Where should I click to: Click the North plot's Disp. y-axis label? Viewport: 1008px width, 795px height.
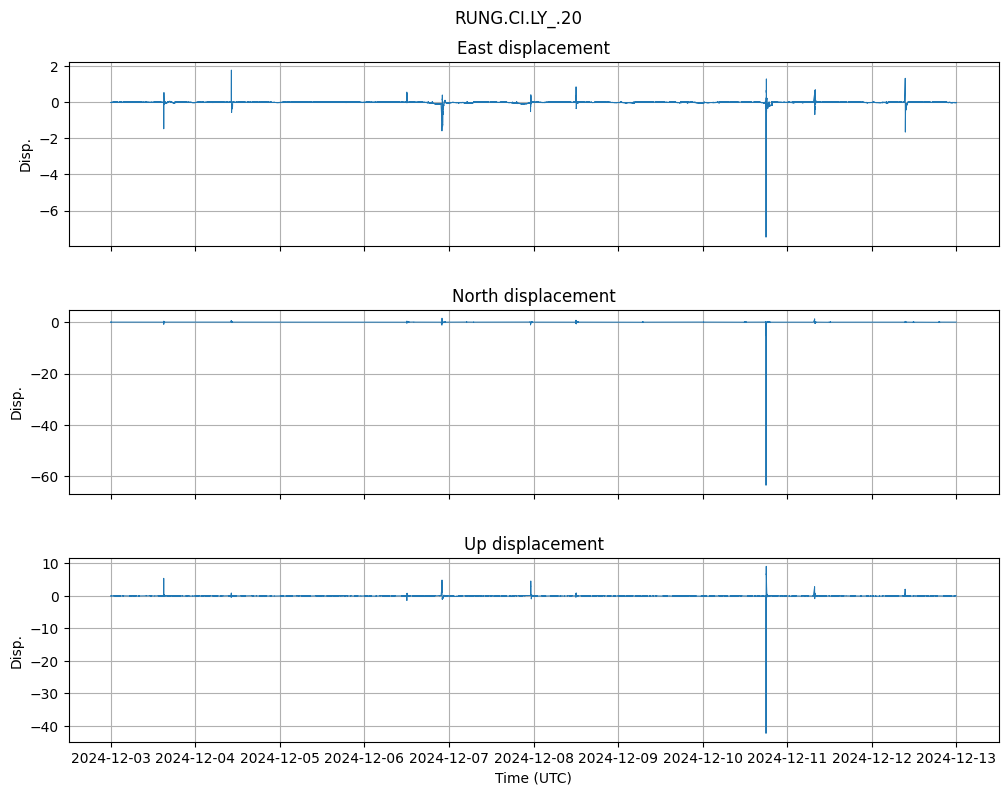[x=17, y=402]
